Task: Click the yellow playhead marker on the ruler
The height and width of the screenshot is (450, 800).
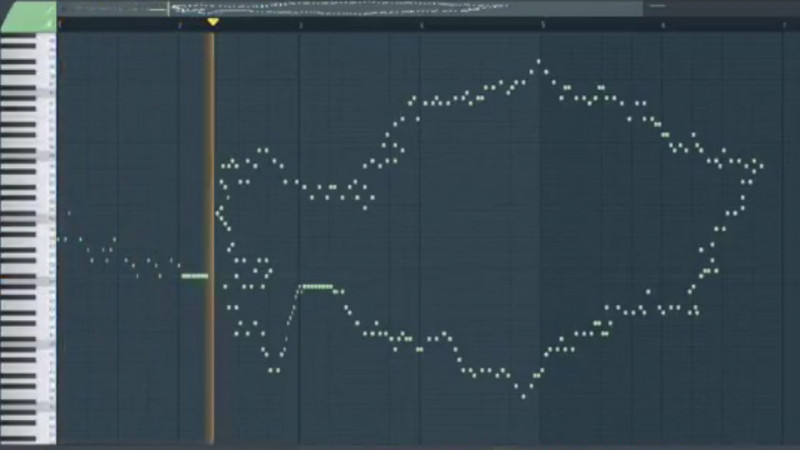Action: [212, 22]
